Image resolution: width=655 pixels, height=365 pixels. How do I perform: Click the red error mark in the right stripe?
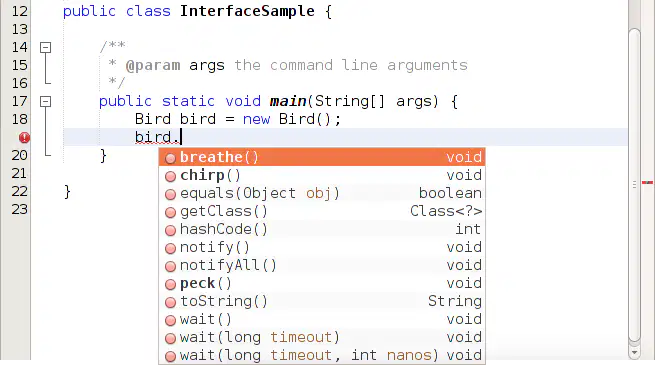point(647,182)
